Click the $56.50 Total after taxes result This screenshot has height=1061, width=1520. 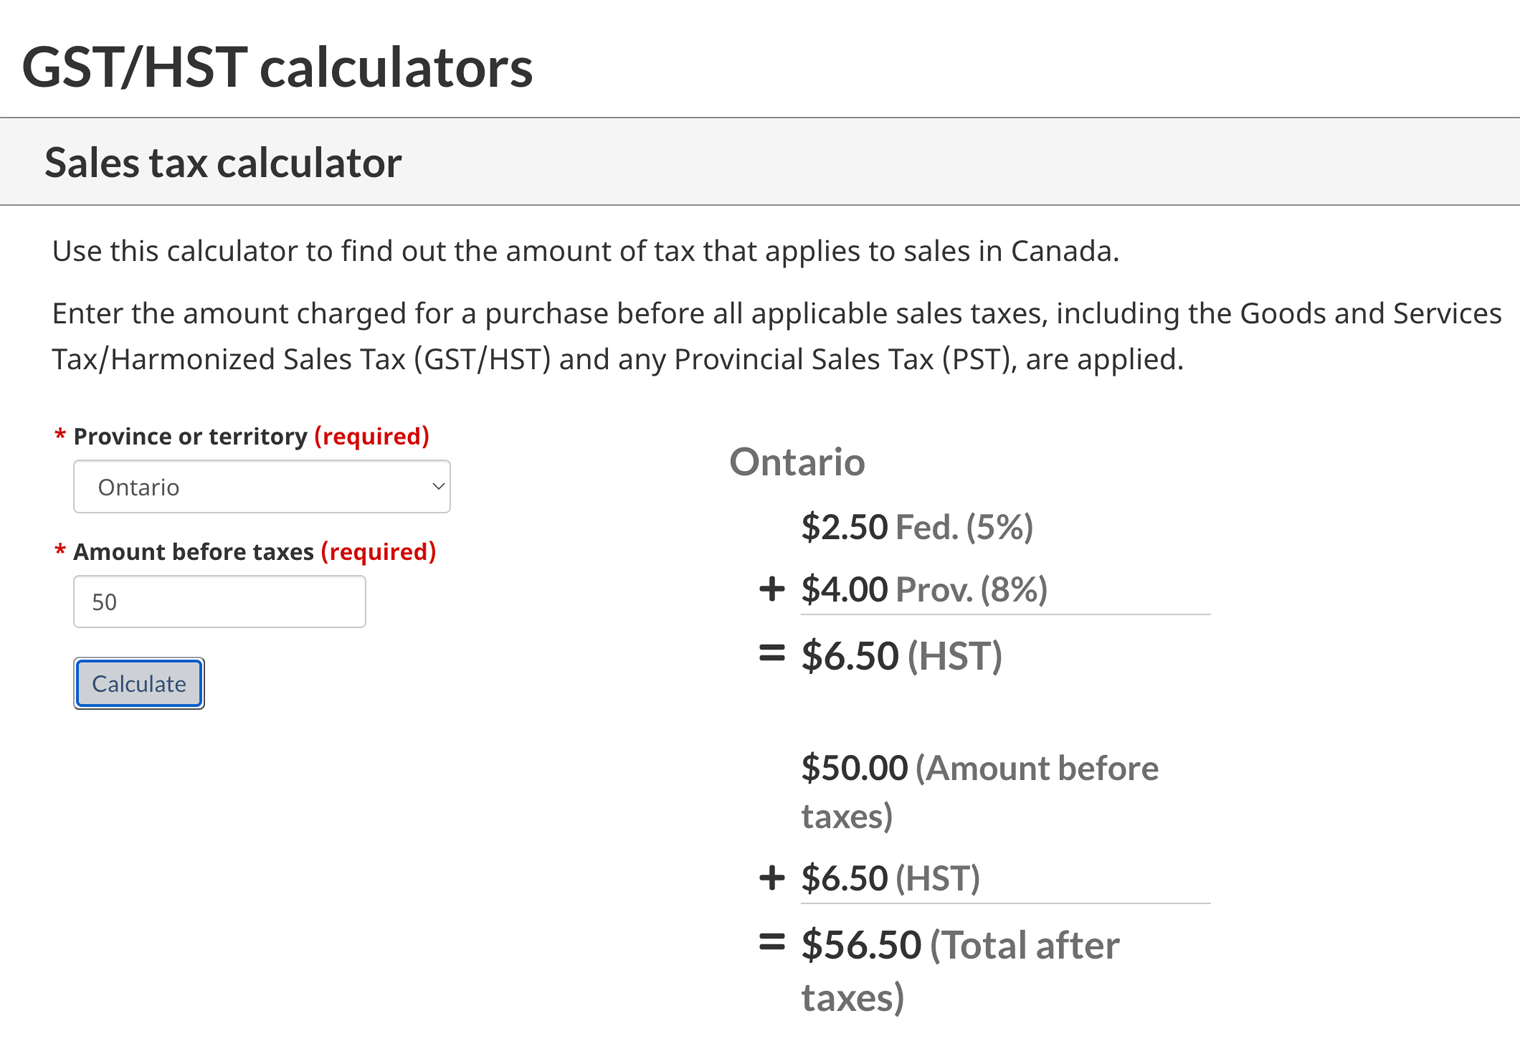coord(960,946)
